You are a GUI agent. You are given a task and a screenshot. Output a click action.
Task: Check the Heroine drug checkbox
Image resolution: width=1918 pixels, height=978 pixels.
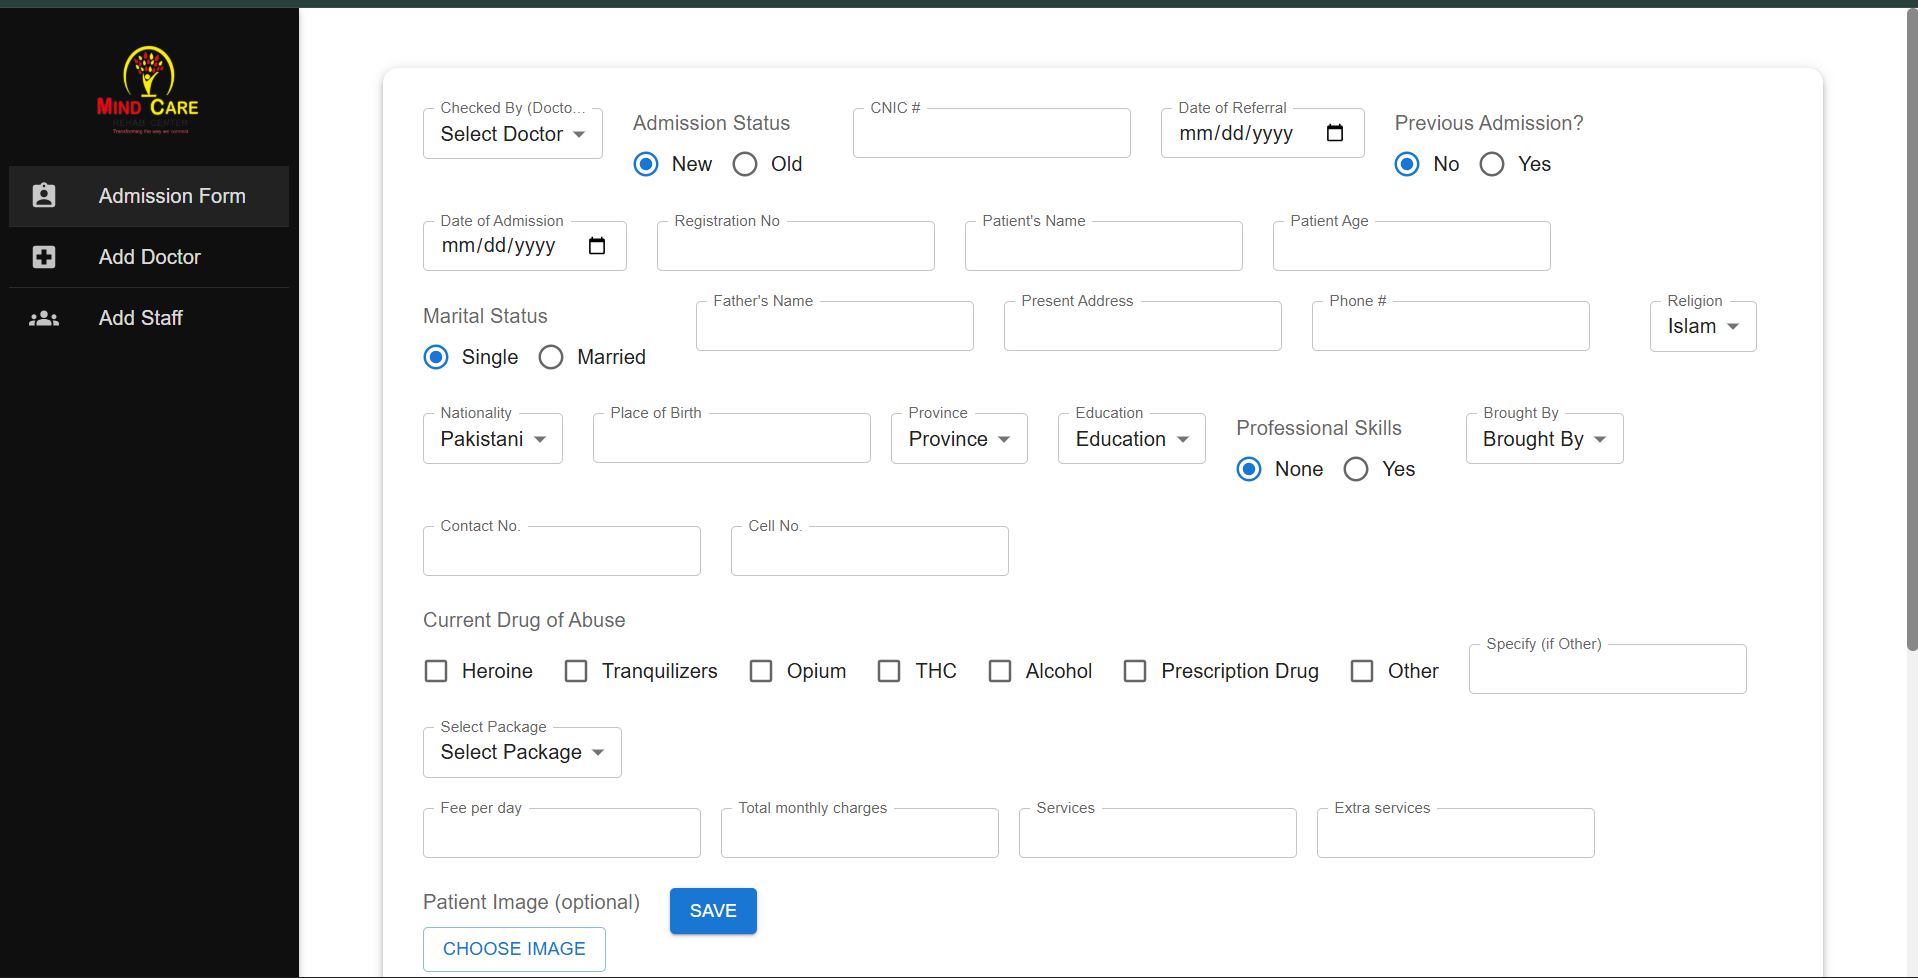[x=436, y=671]
